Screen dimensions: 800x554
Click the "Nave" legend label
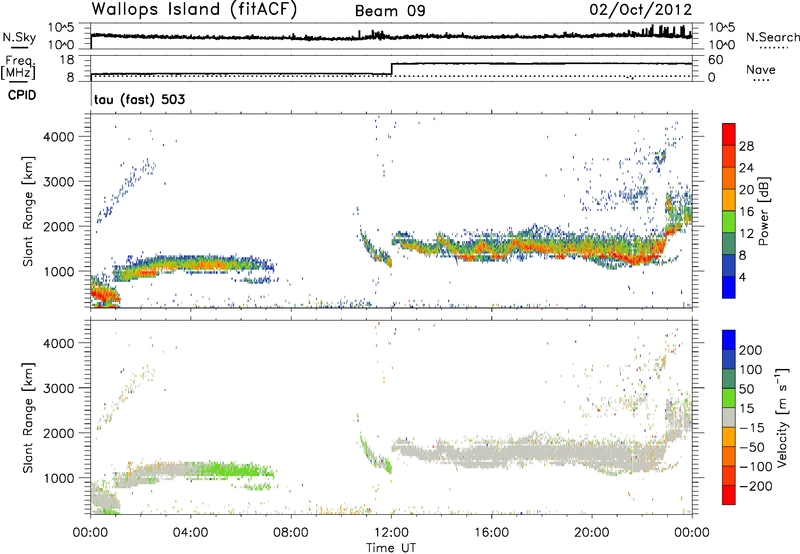pos(760,69)
